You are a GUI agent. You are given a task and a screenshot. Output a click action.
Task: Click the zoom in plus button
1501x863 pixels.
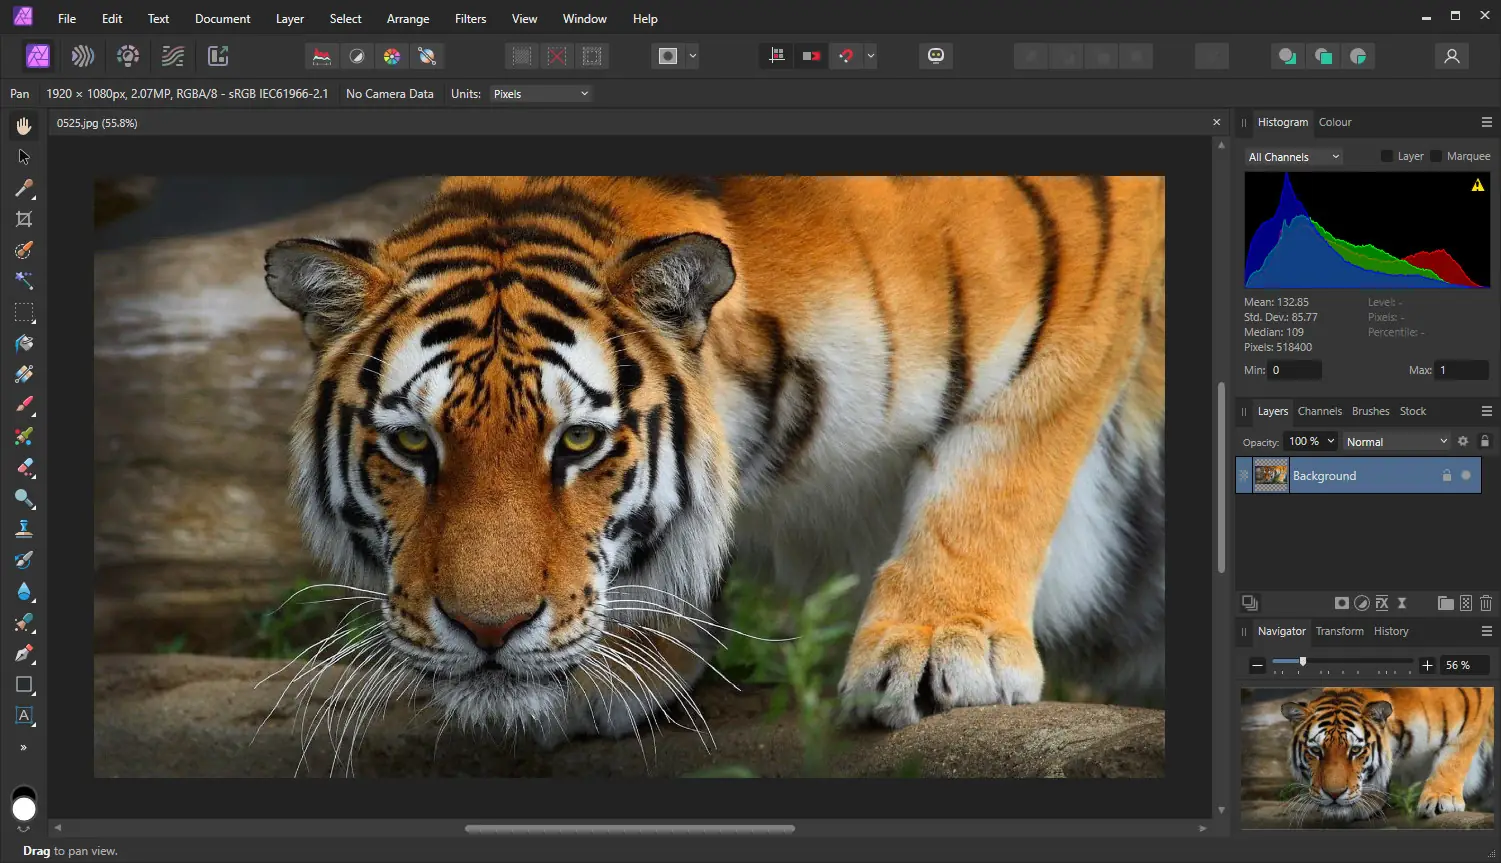coord(1427,665)
